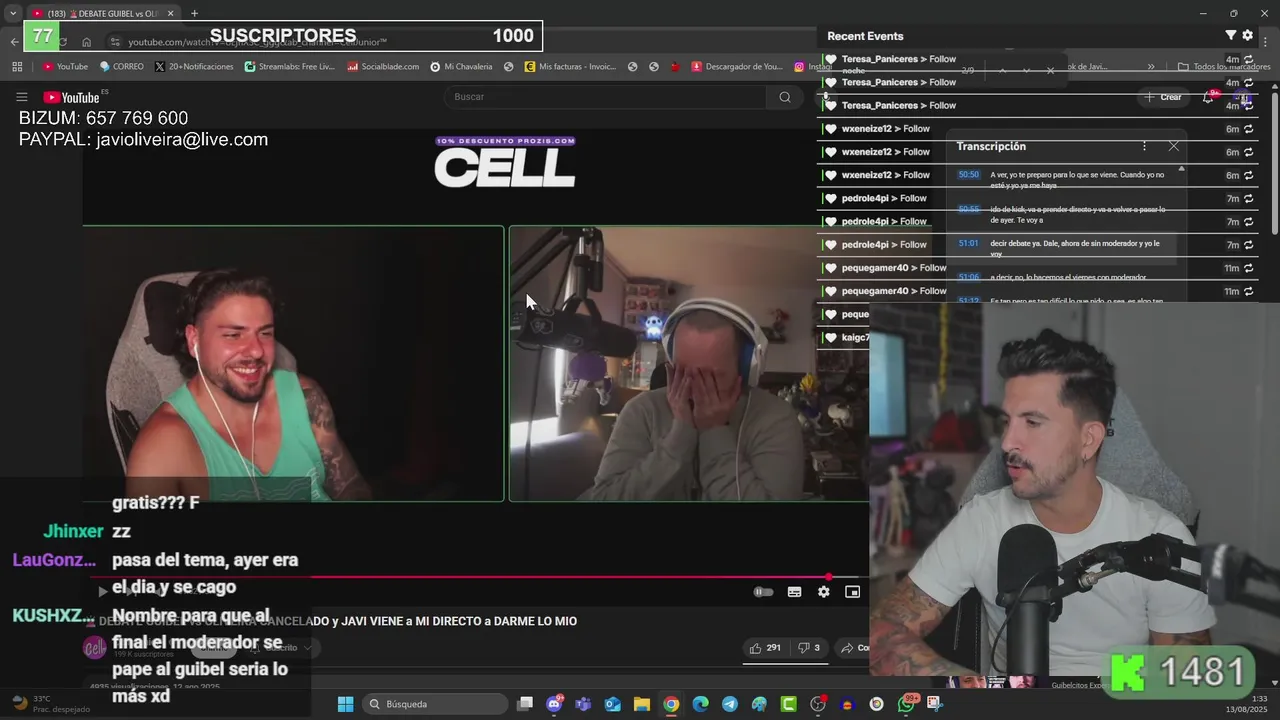Open Outlook from the taskbar

tap(612, 704)
